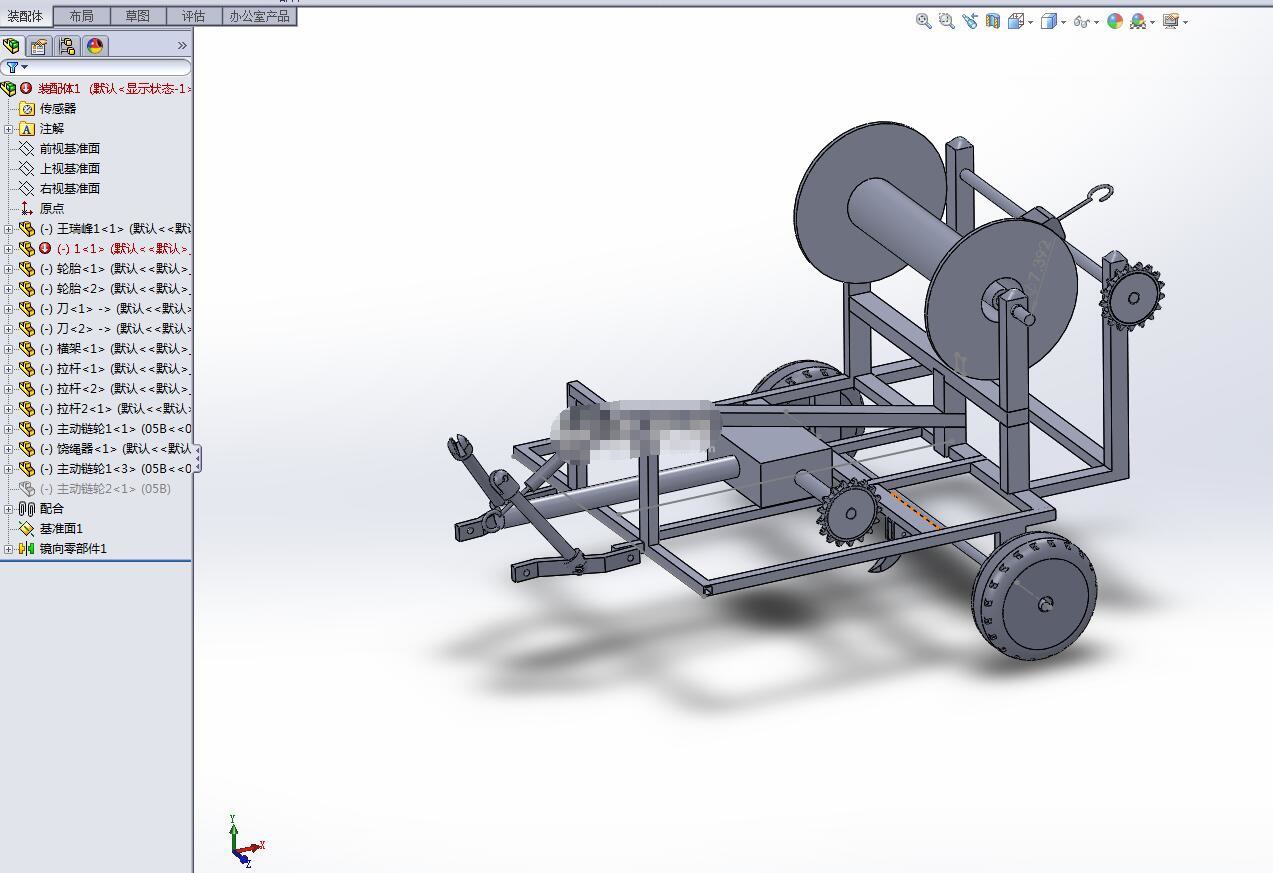The image size is (1273, 873).
Task: Click the 传感器 sensor folder icon
Action: [27, 108]
